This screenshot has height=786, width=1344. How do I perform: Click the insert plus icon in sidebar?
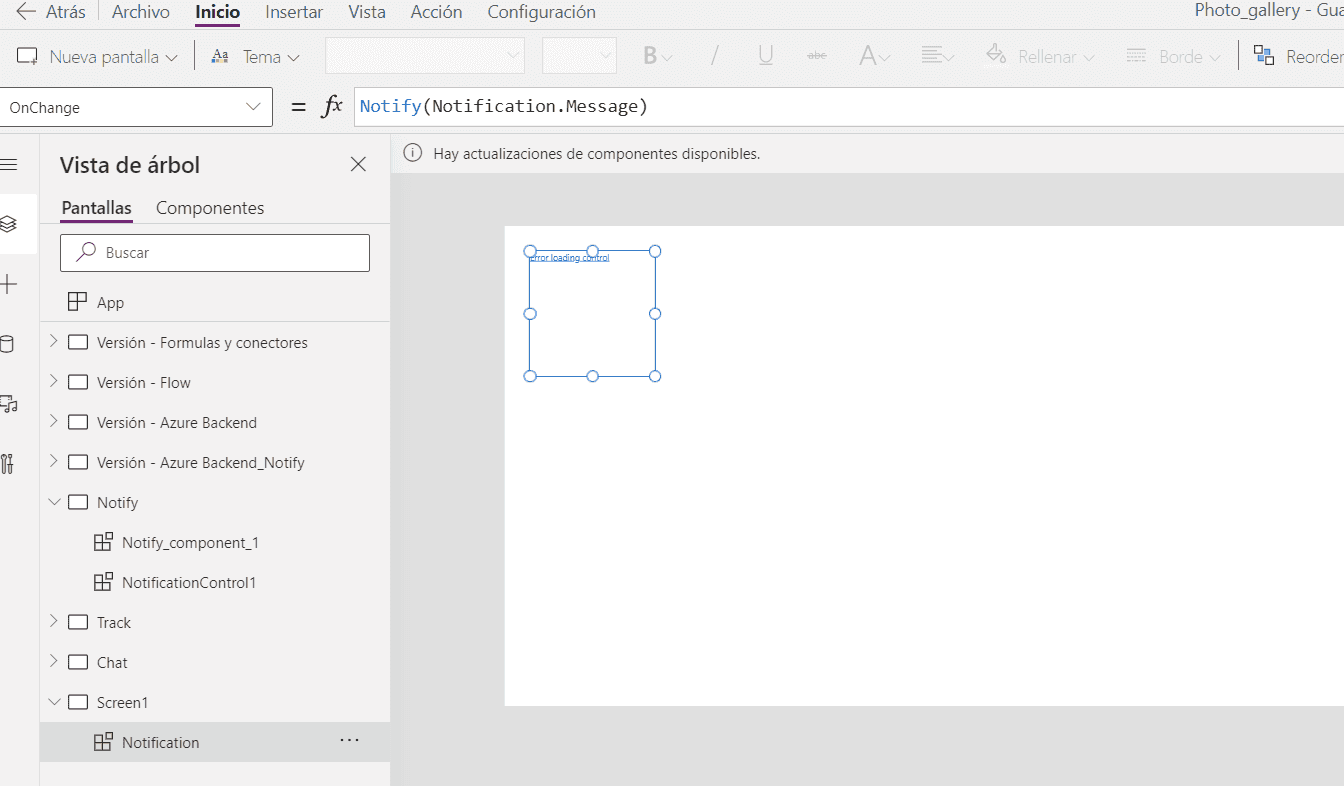[8, 285]
